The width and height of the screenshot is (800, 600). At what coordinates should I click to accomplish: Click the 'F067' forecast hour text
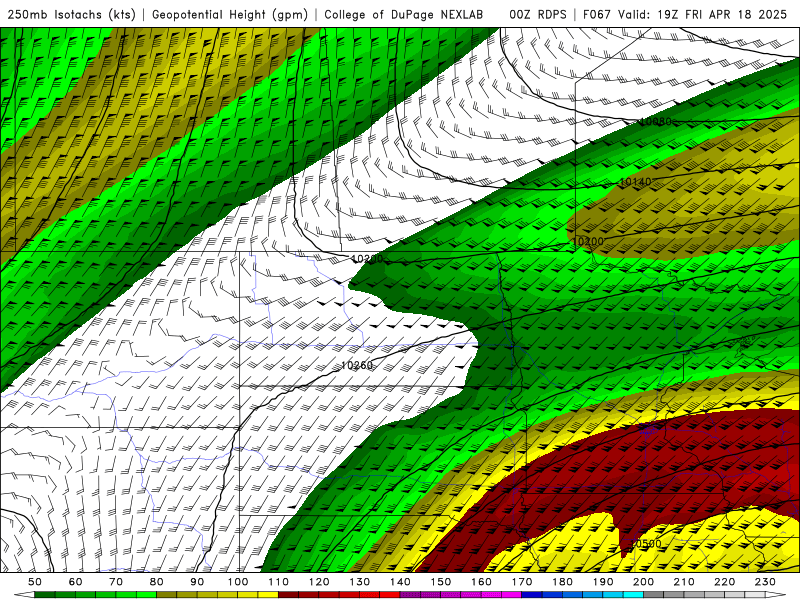596,14
